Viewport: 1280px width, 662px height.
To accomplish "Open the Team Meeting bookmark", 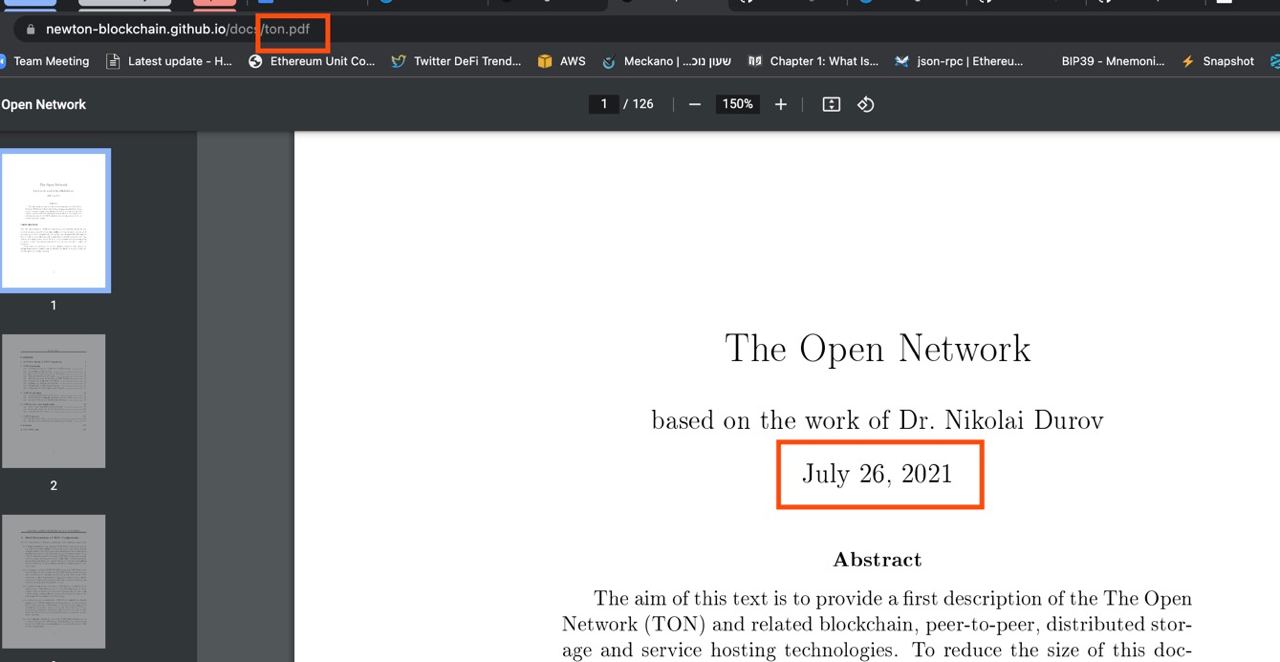I will [45, 61].
